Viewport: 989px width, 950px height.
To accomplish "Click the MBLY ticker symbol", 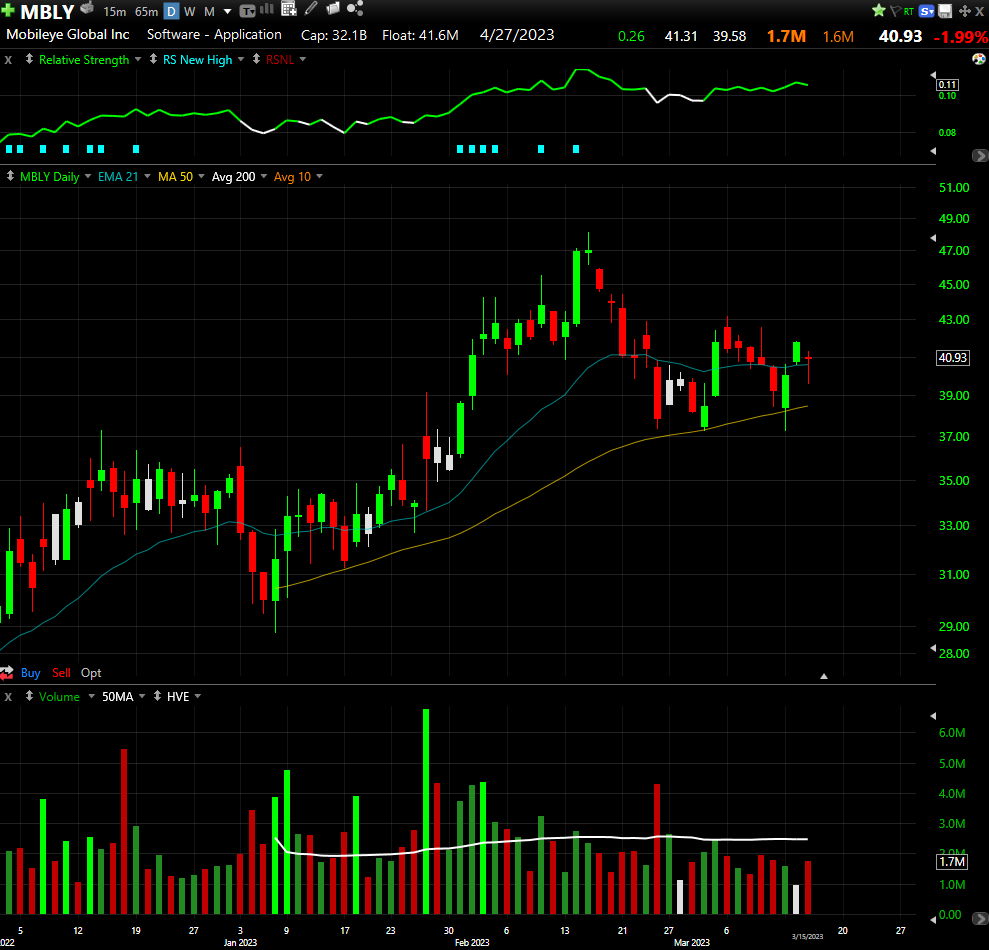I will tap(47, 11).
